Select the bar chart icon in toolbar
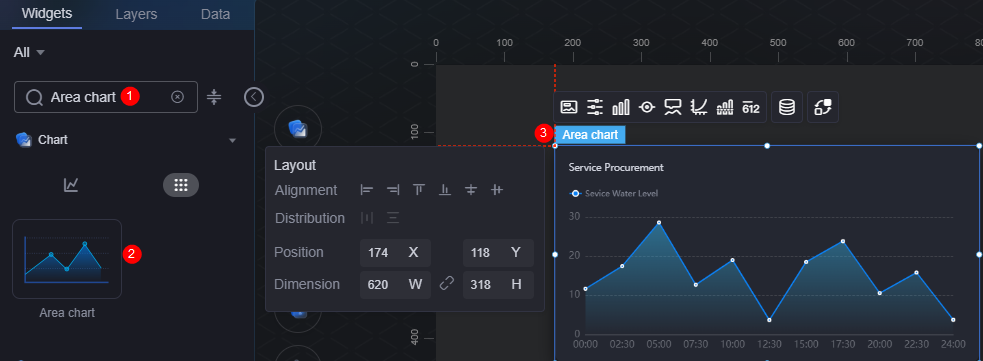This screenshot has height=361, width=983. click(x=621, y=107)
